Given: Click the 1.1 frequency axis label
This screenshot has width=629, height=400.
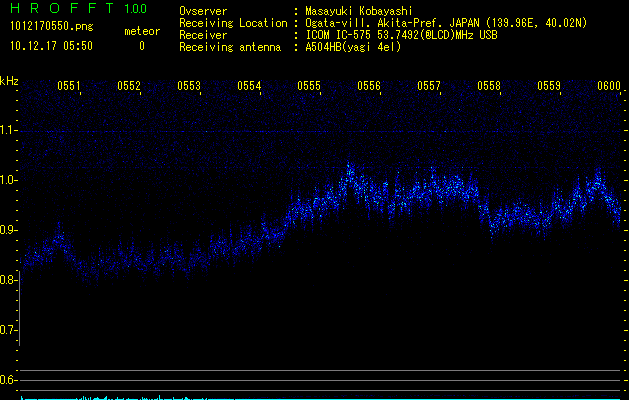Looking at the screenshot, I should coord(8,130).
